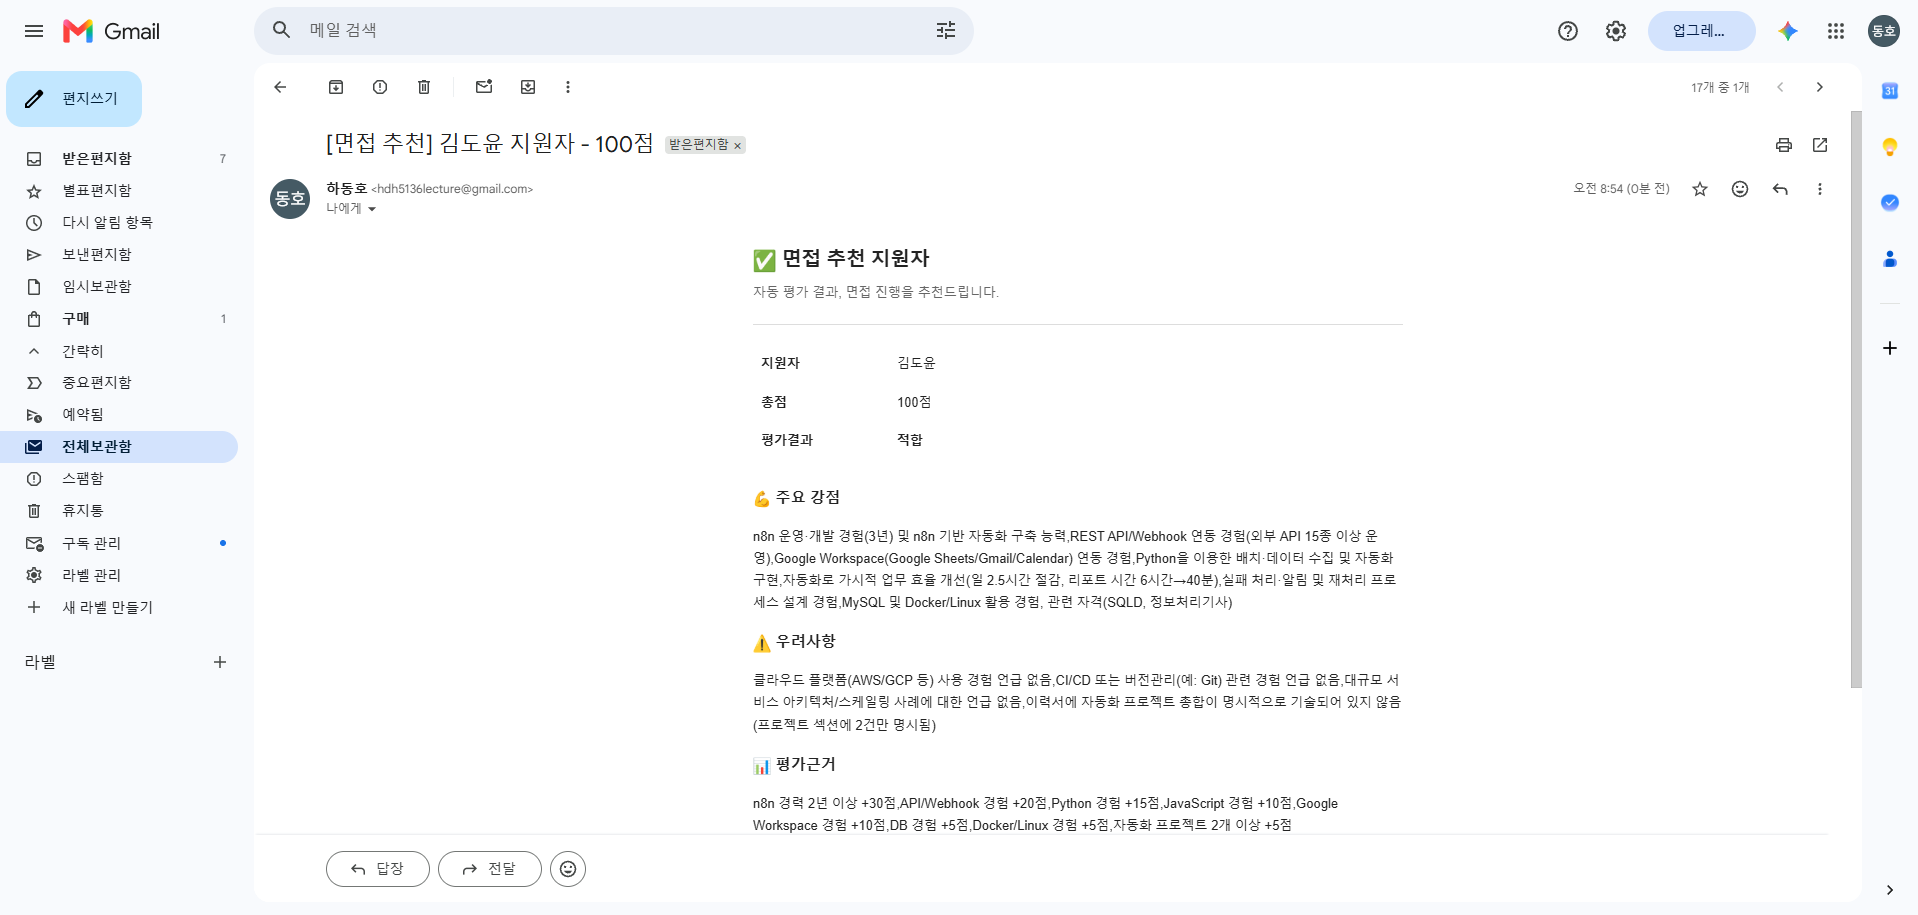Open toolbar more options three dots
Screen dimensions: 1918x915
568,87
